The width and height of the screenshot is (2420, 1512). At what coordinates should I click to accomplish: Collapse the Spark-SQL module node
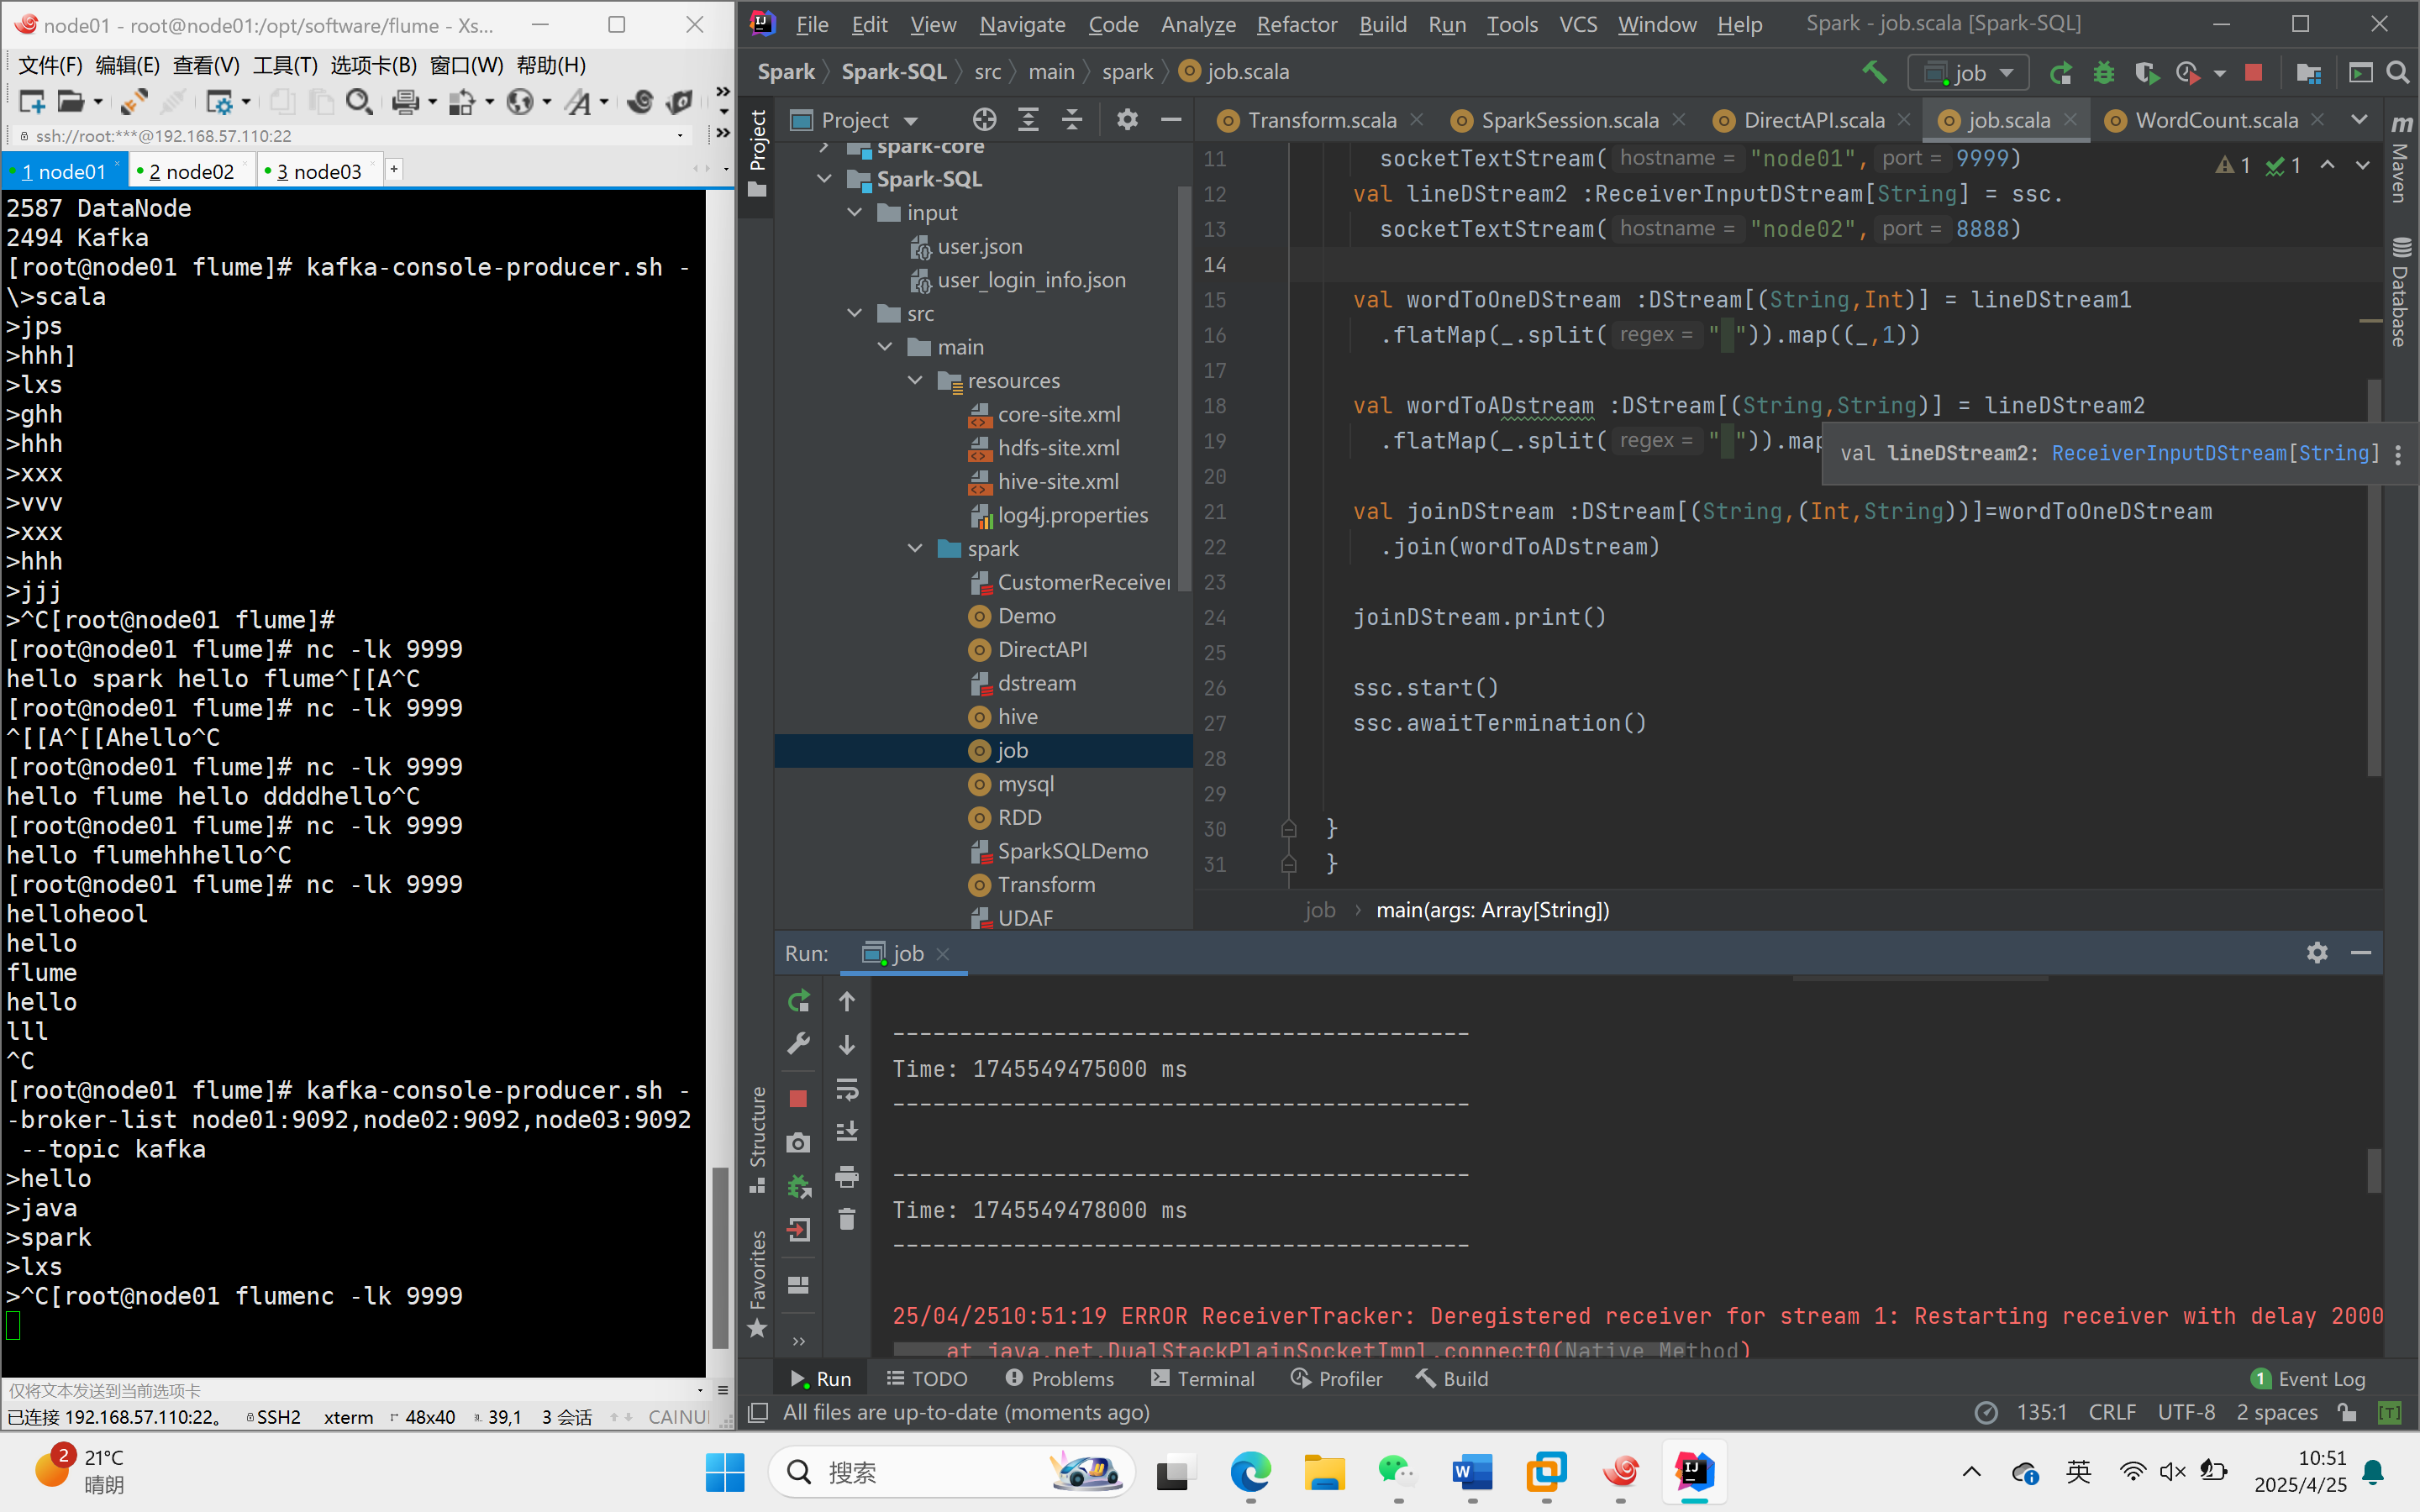pyautogui.click(x=824, y=179)
